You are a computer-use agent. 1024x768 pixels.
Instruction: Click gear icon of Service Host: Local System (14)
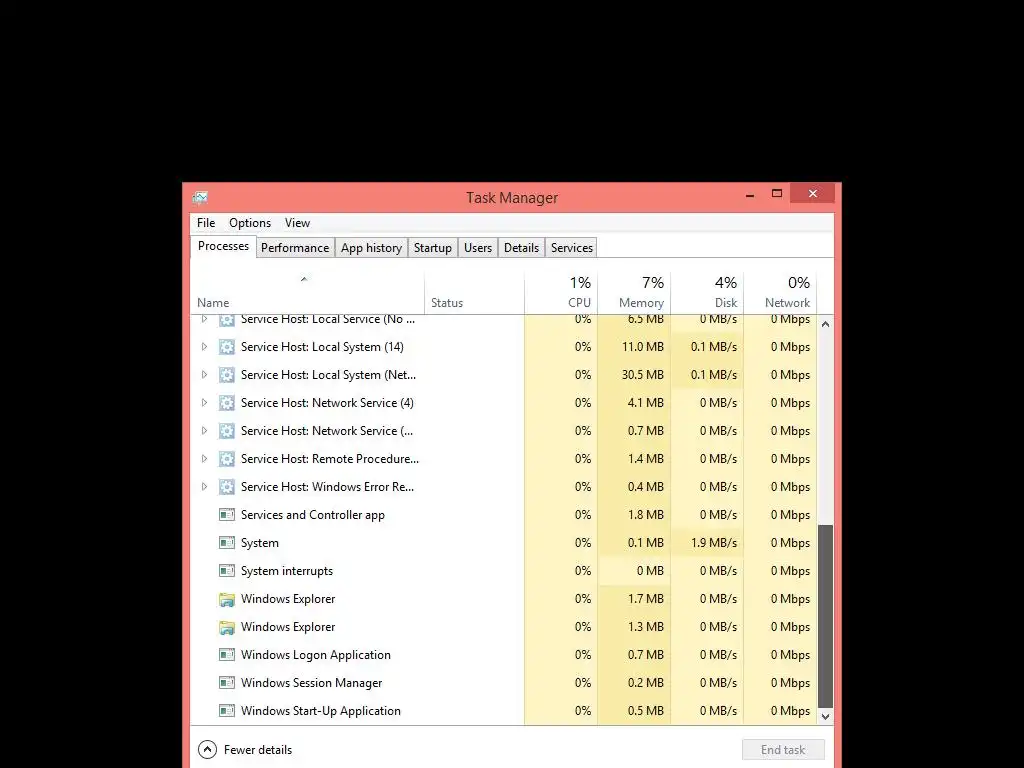227,347
